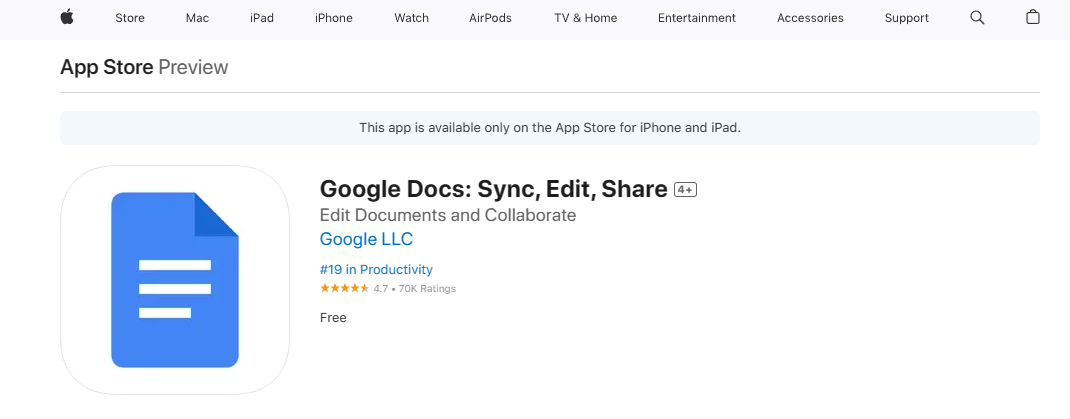This screenshot has height=419, width=1070.
Task: Open the shopping bag icon
Action: (1033, 18)
